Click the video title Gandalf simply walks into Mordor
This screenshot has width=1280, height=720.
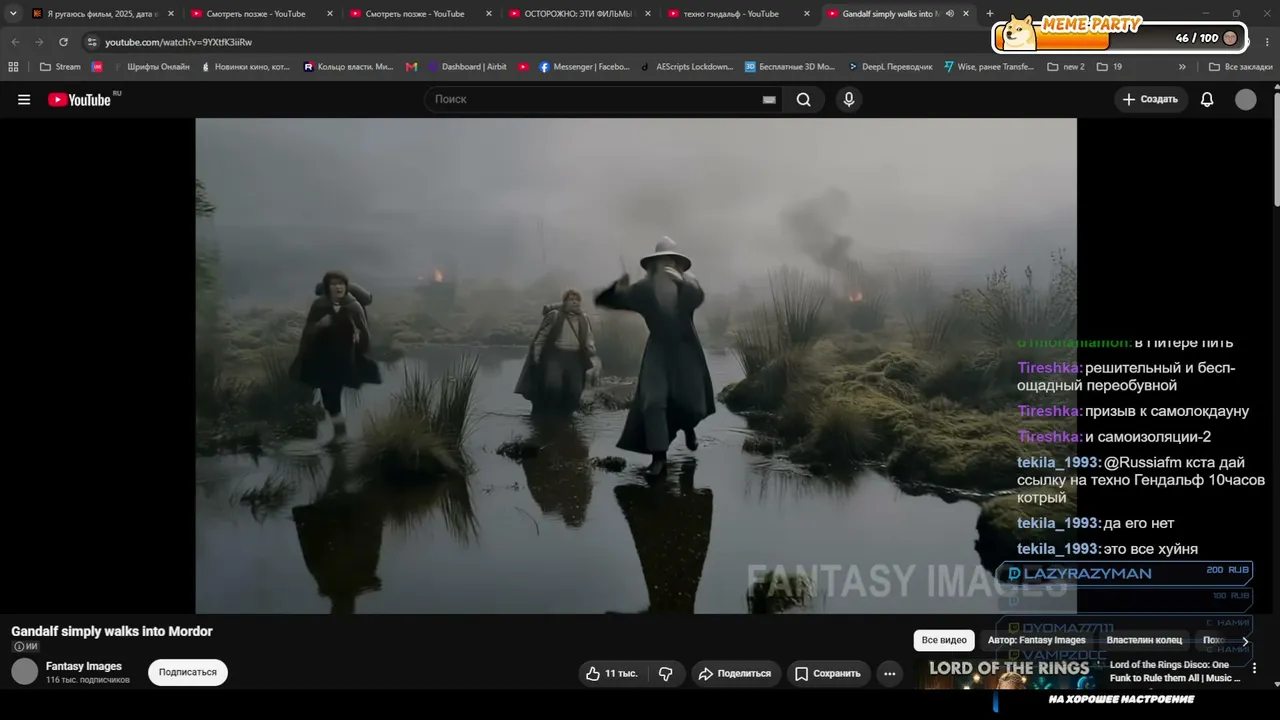point(112,631)
